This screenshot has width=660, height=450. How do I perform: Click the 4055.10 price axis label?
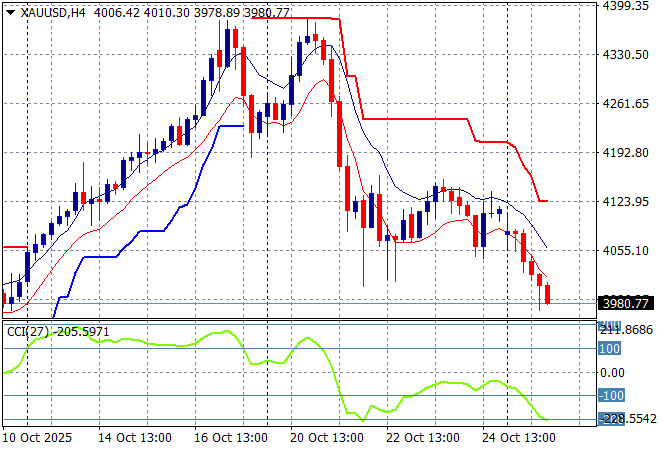click(627, 251)
